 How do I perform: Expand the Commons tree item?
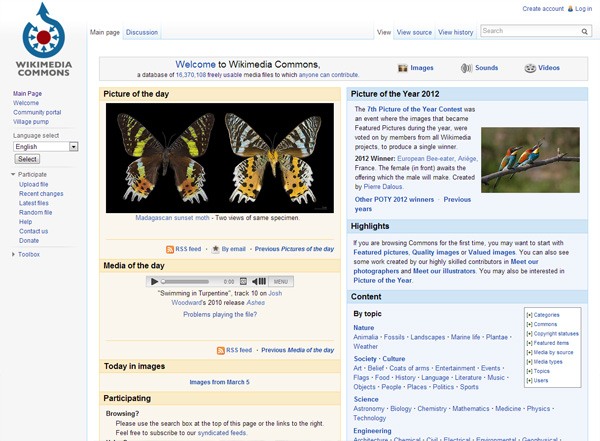(529, 324)
